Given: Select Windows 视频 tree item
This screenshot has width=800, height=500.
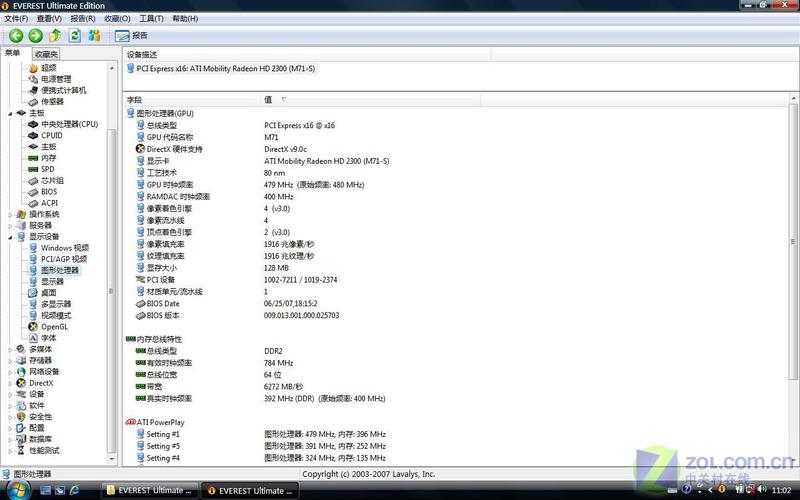Looking at the screenshot, I should [x=65, y=248].
